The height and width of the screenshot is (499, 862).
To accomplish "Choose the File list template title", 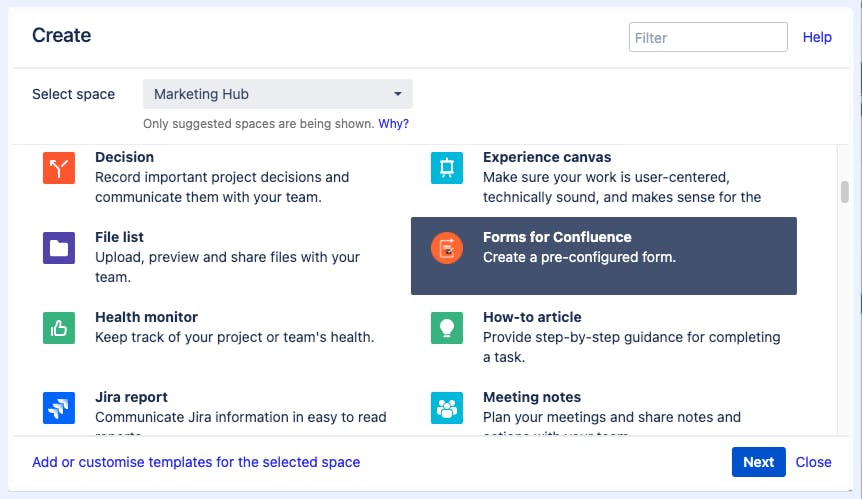I will [x=119, y=237].
